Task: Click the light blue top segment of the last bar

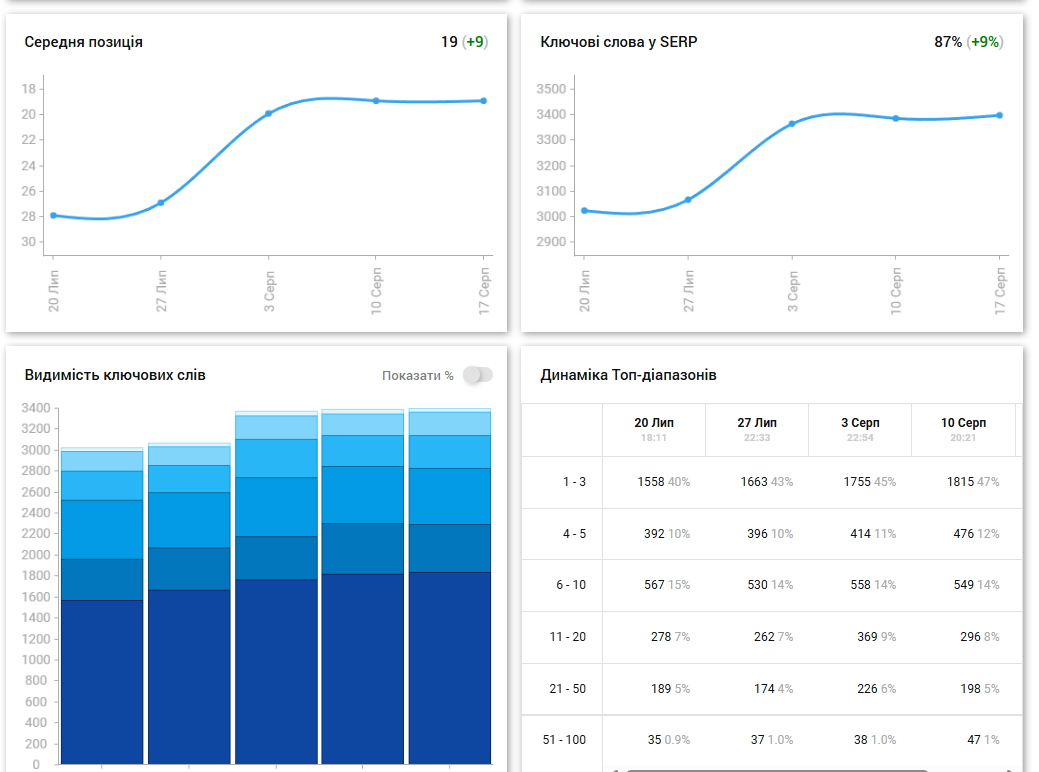Action: pos(450,423)
